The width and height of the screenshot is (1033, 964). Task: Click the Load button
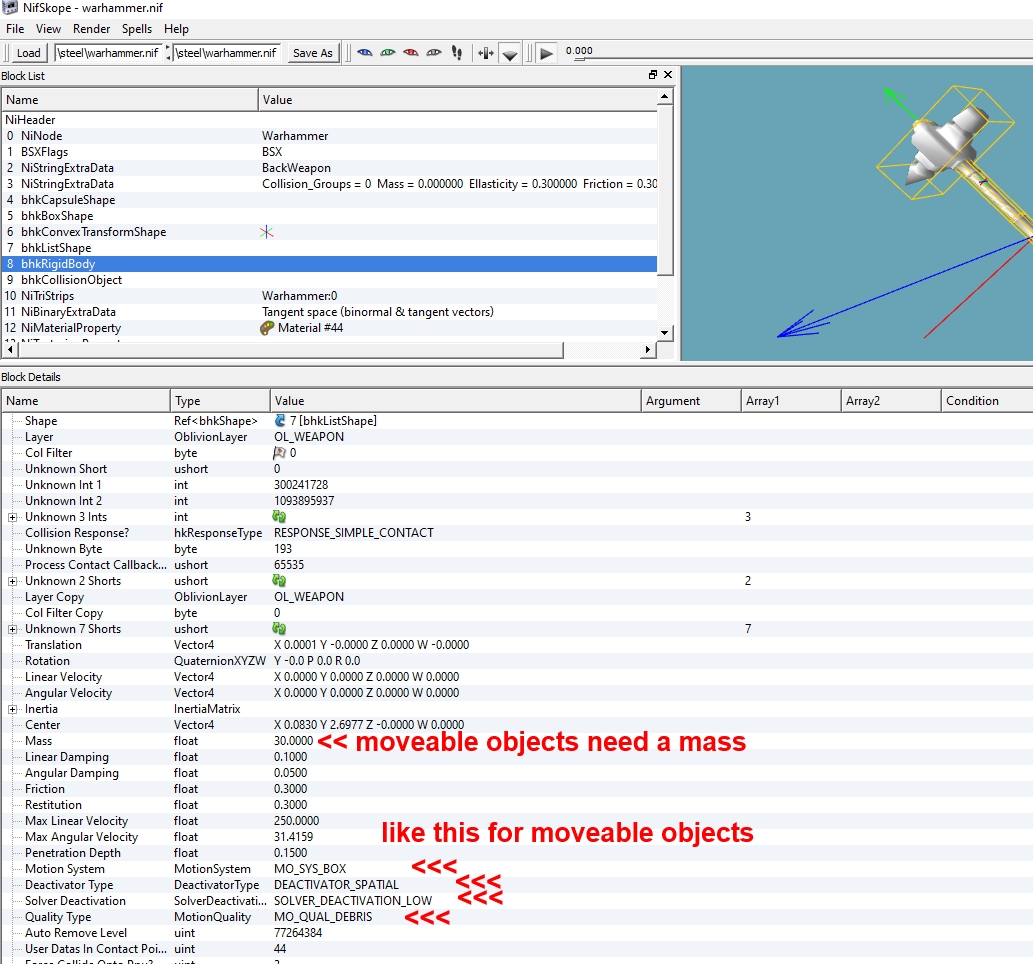click(28, 53)
